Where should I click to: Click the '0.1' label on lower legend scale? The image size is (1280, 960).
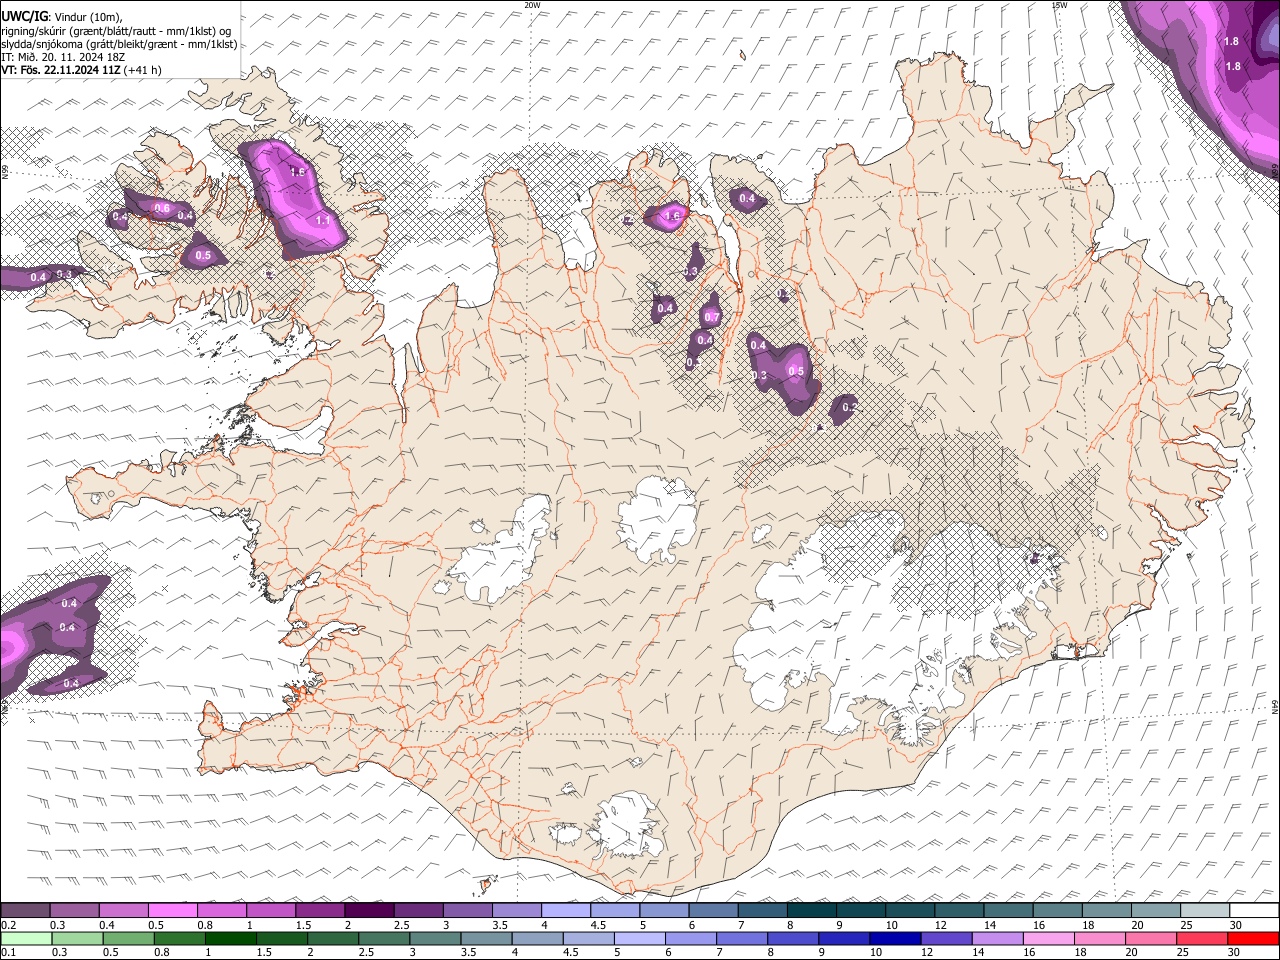(9, 953)
